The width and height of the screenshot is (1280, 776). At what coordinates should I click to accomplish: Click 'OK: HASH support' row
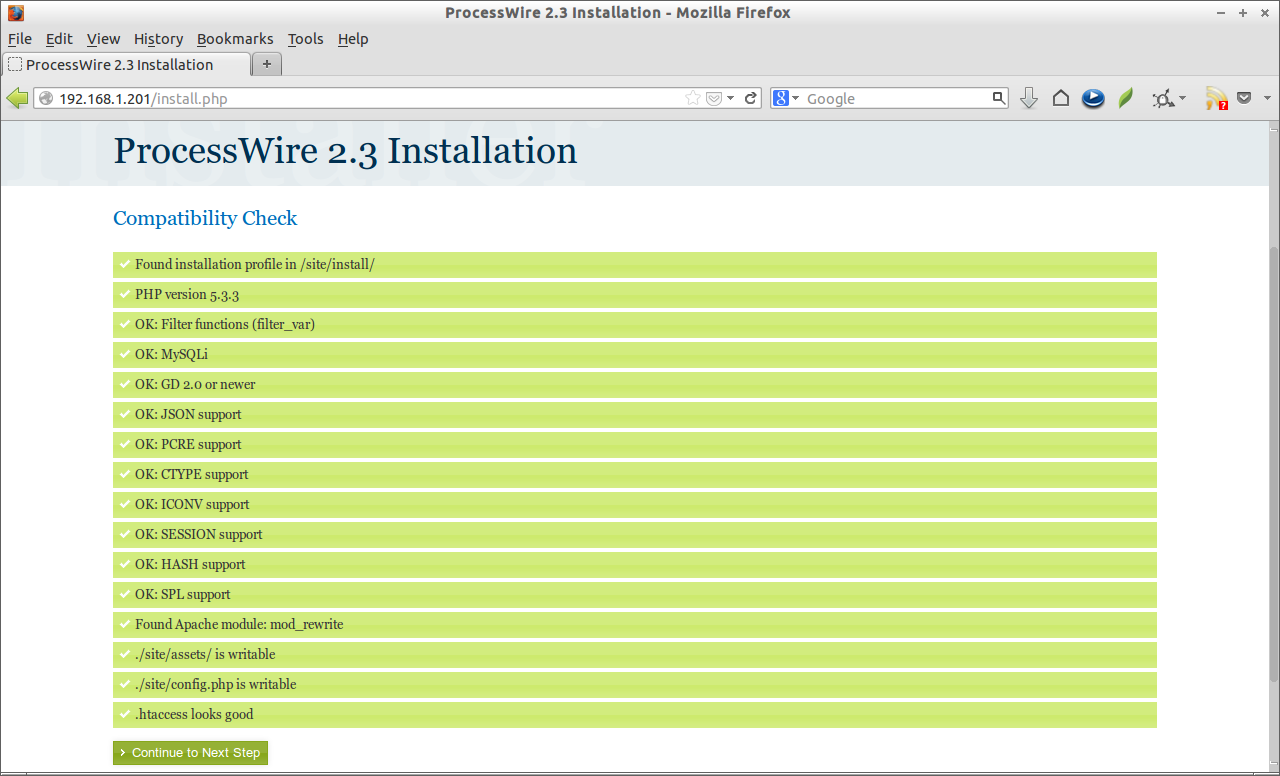[x=635, y=564]
